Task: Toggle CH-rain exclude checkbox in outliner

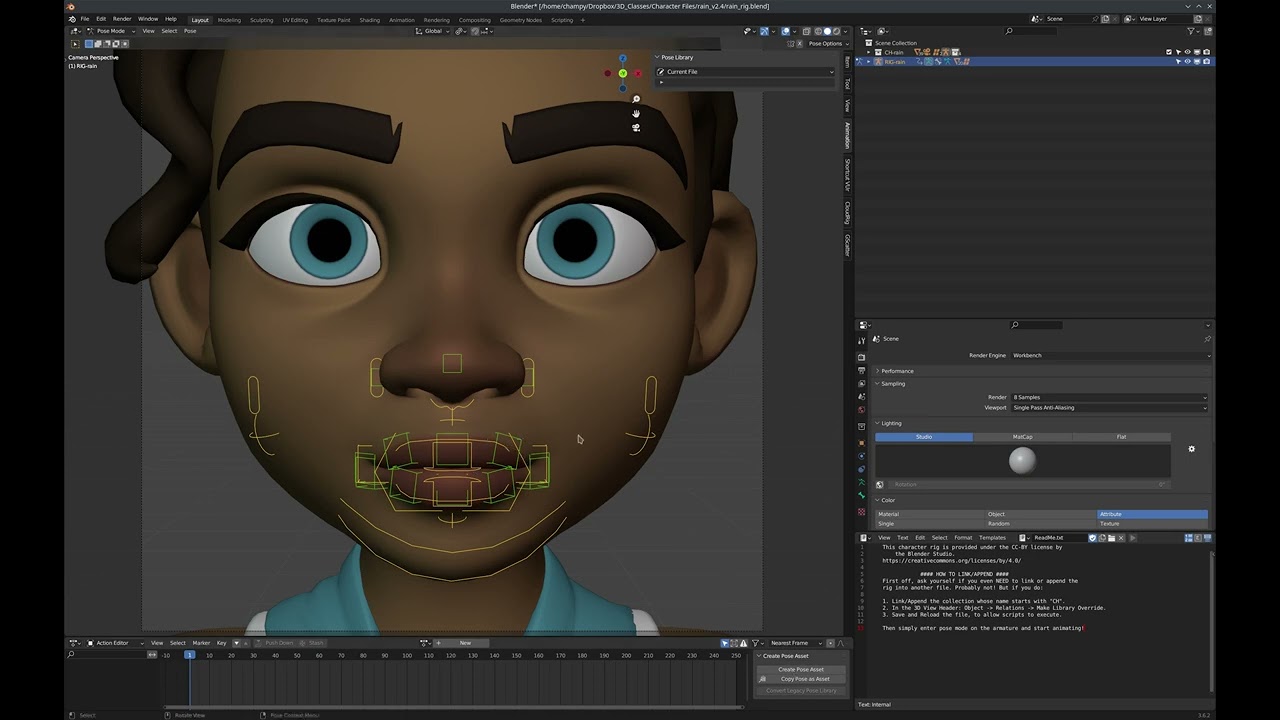Action: 1169,52
